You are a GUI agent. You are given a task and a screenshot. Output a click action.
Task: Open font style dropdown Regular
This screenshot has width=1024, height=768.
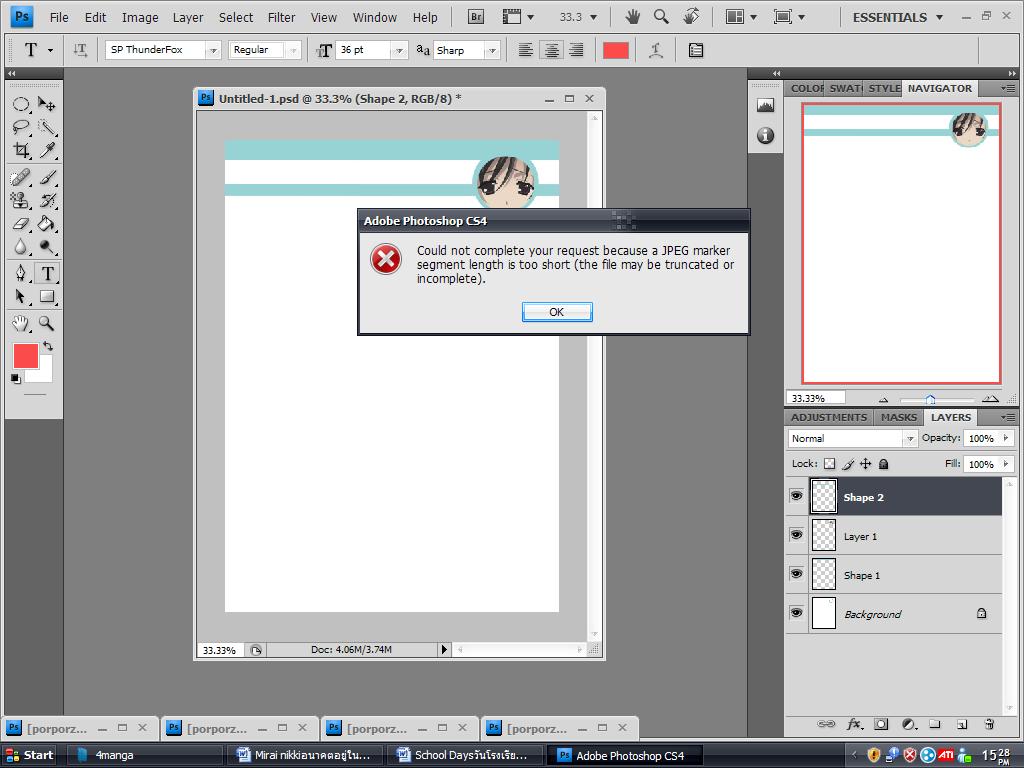[x=293, y=50]
